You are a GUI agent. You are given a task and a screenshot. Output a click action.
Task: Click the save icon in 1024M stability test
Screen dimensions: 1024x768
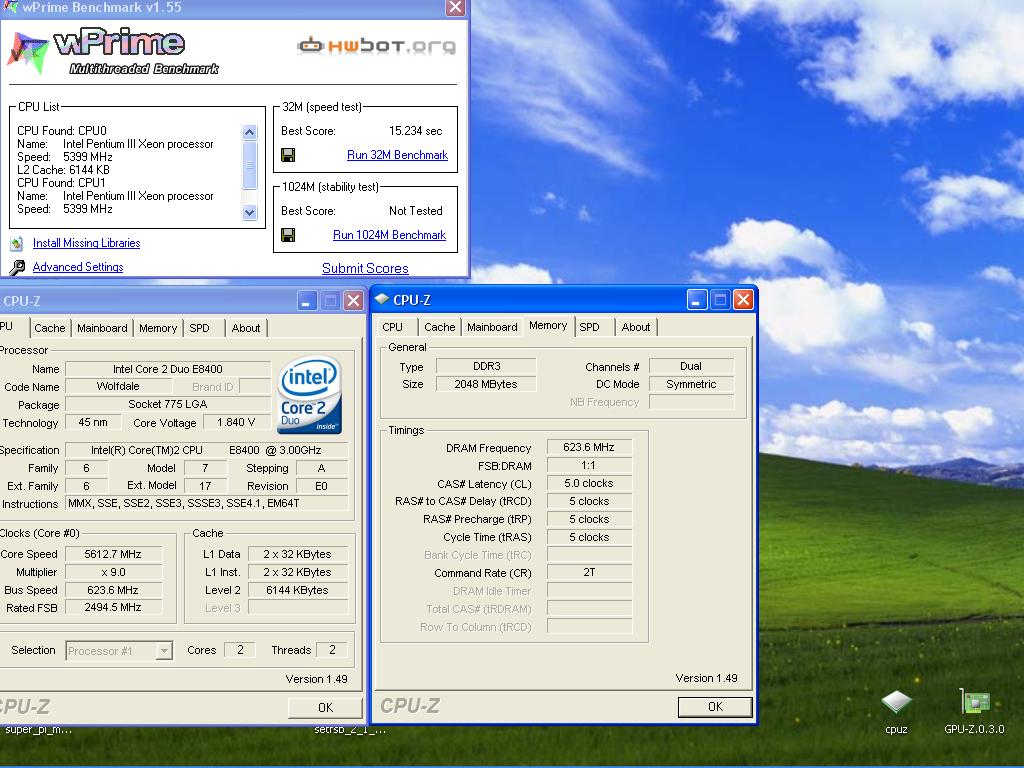click(288, 234)
